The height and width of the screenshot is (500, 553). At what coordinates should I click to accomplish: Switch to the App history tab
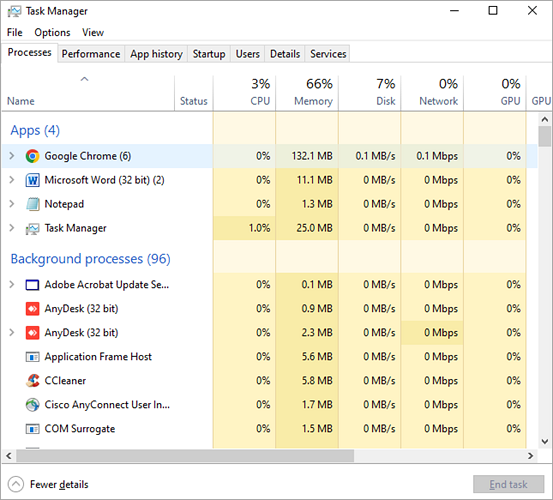156,54
